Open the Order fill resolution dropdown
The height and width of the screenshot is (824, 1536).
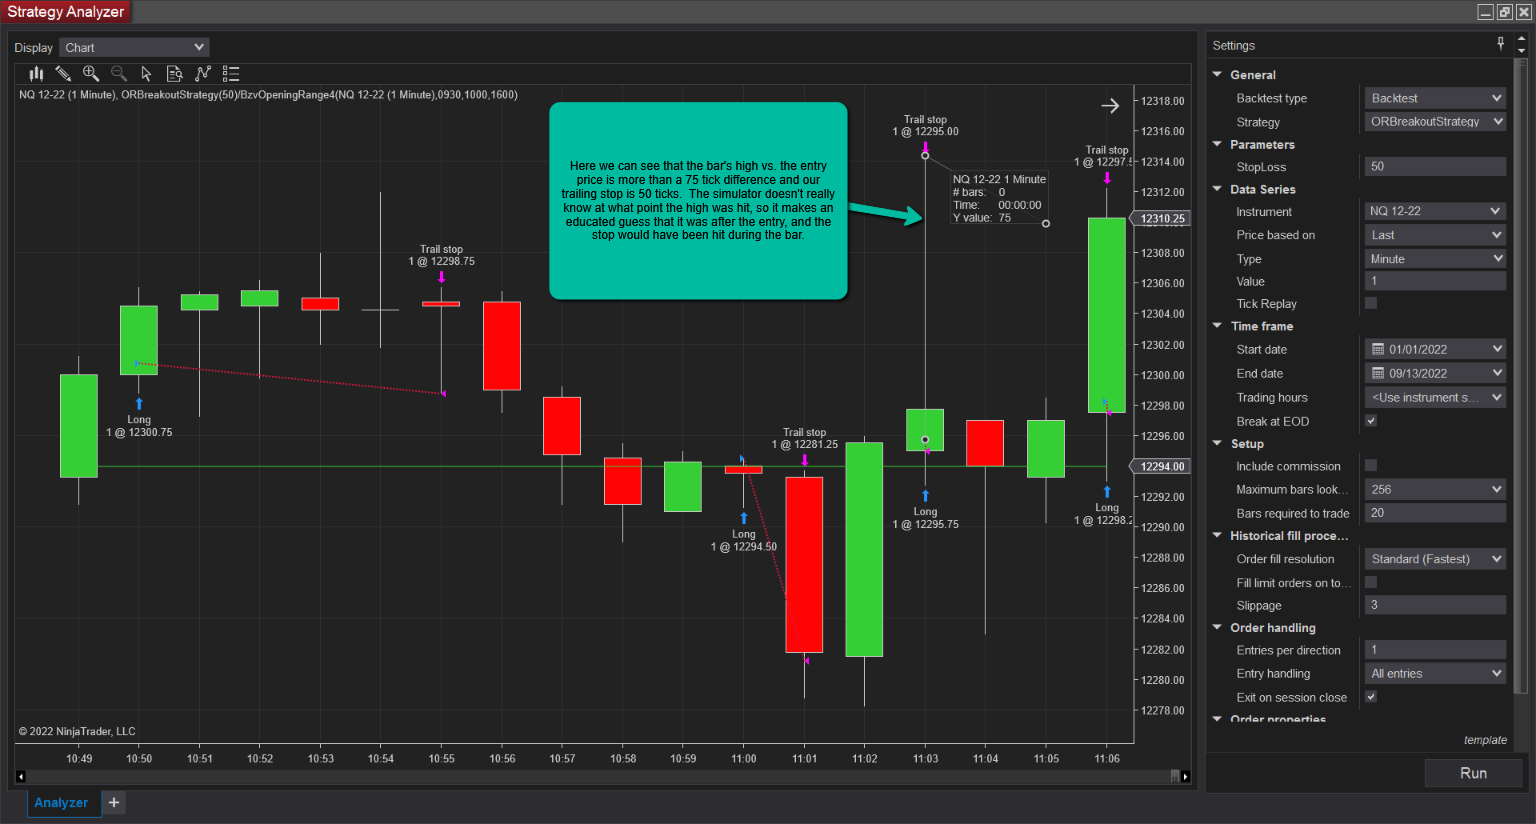[1435, 559]
